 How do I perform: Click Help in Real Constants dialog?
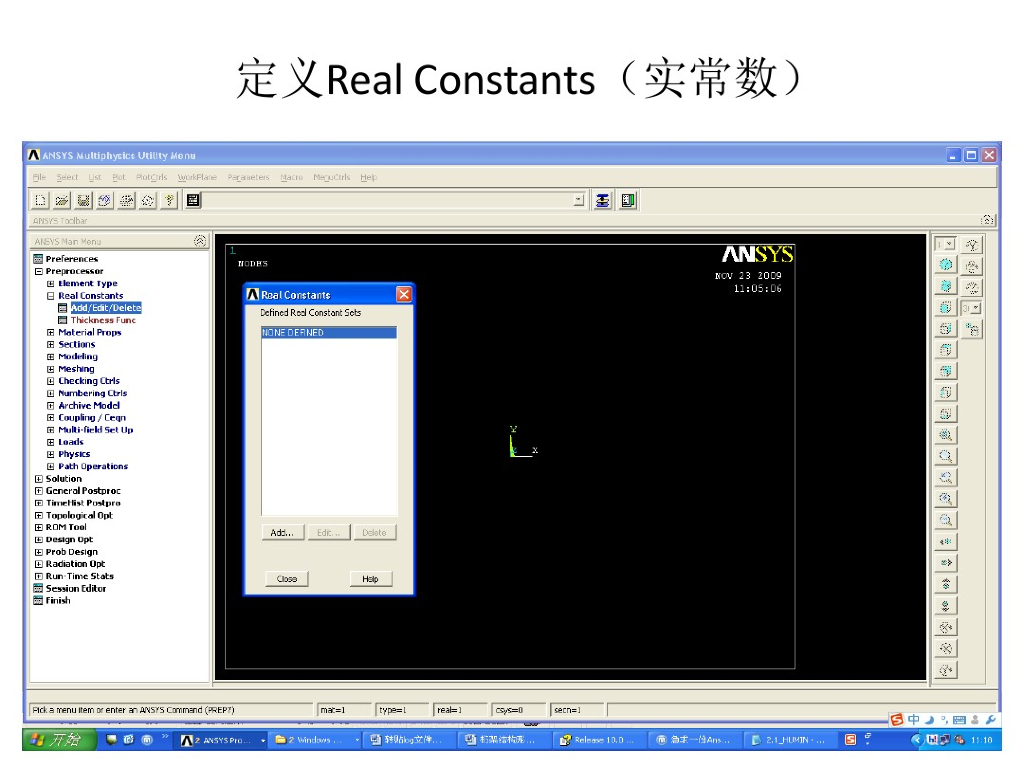(370, 579)
